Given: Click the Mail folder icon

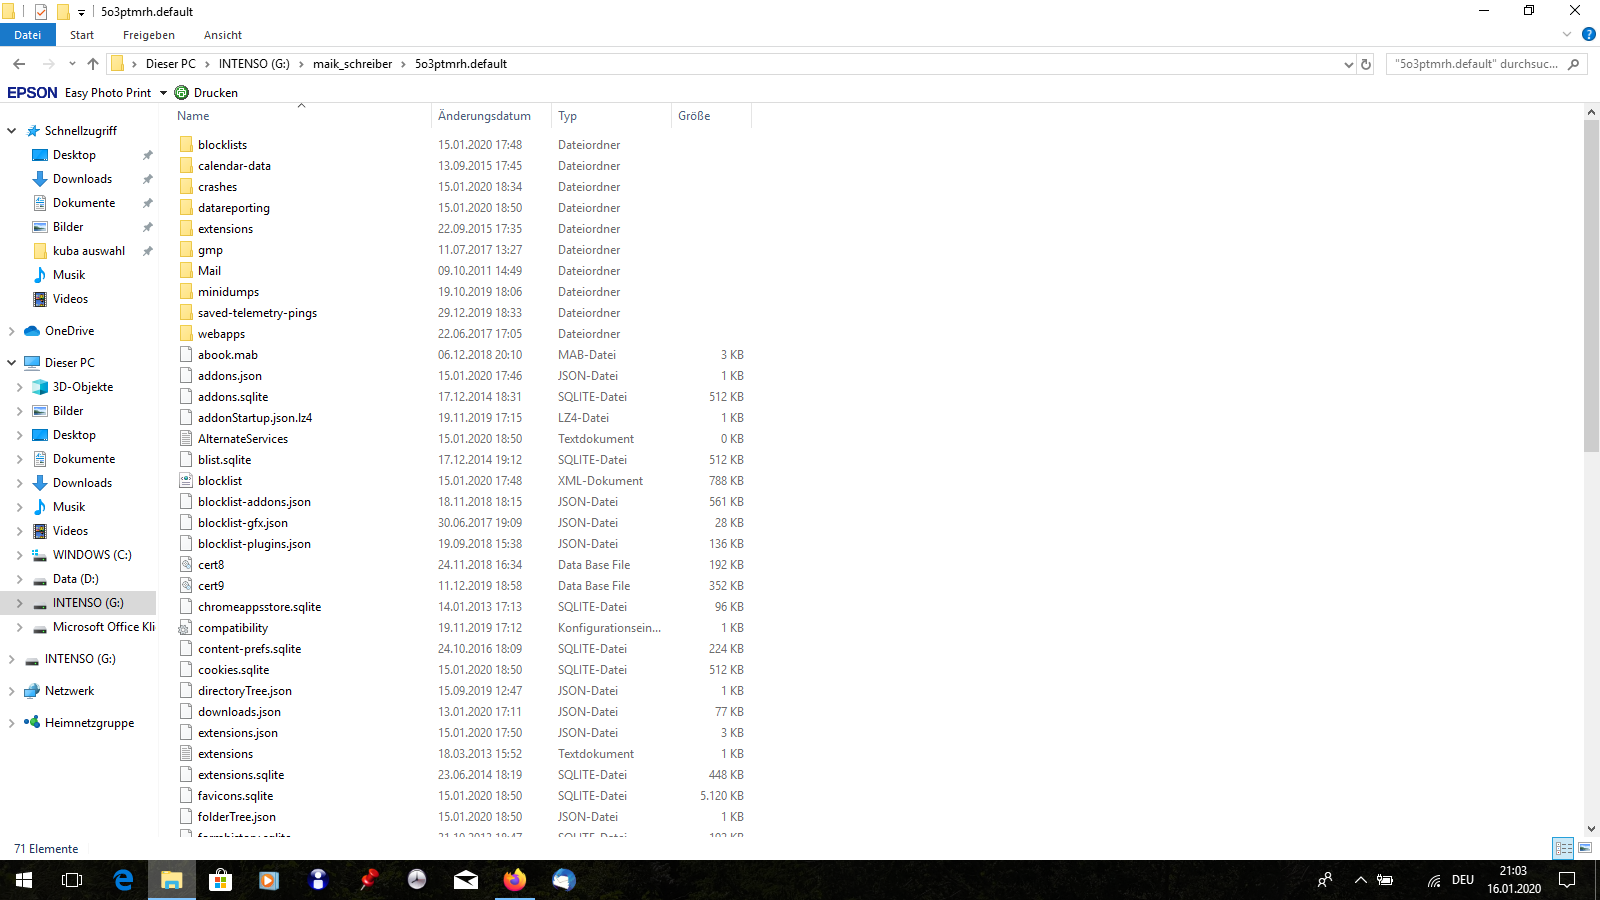Looking at the screenshot, I should tap(186, 271).
